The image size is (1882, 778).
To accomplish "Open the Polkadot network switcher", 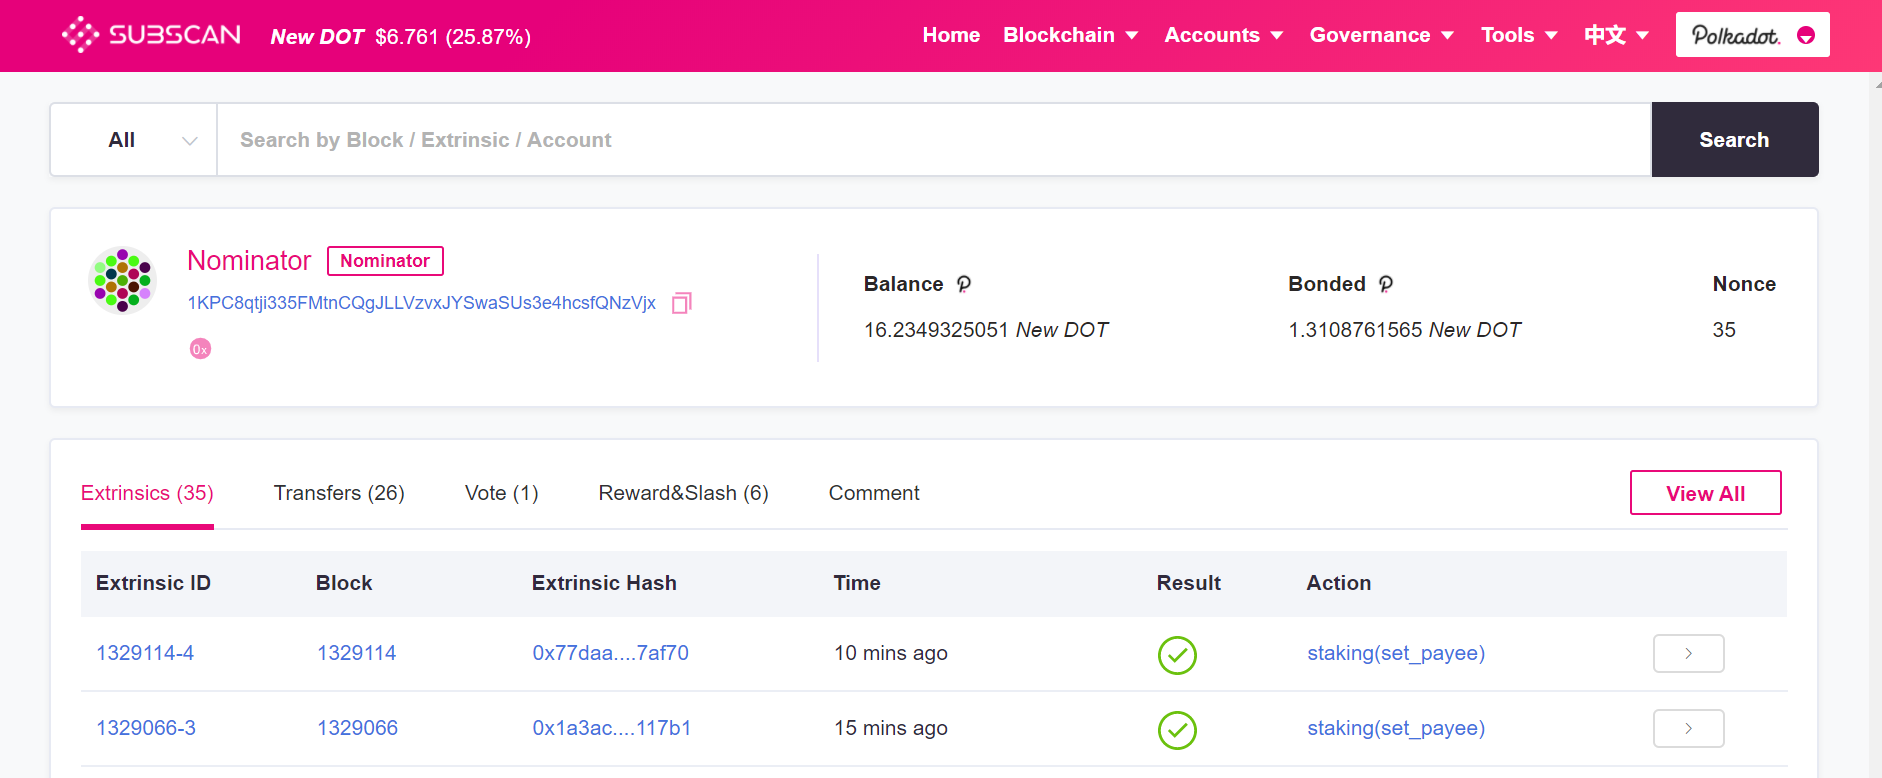I will [1752, 35].
